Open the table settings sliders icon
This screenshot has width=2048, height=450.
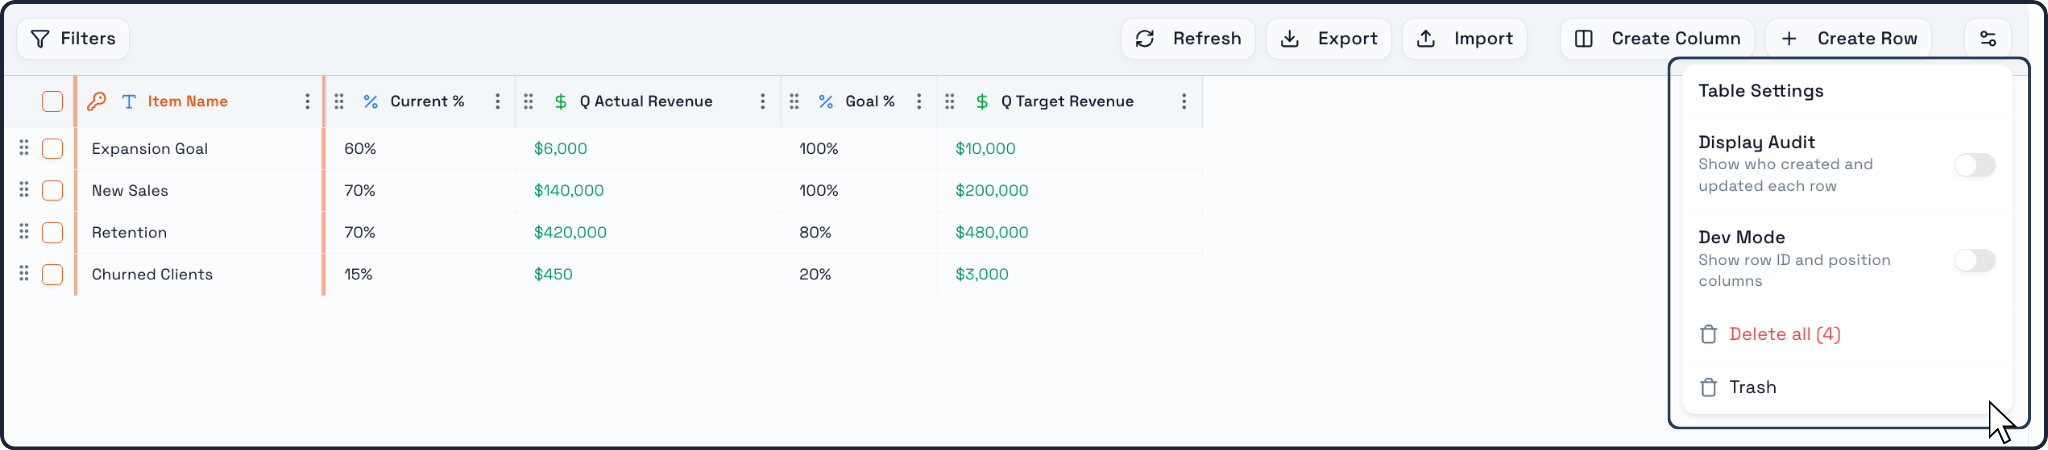coord(1988,38)
